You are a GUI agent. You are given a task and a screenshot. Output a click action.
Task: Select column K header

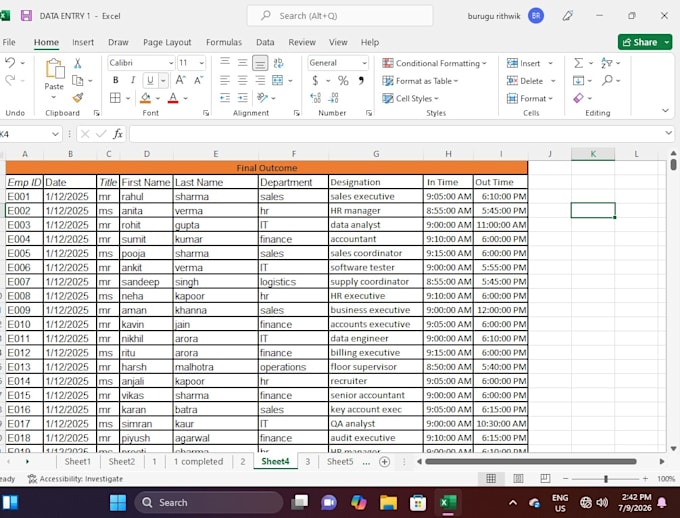click(593, 154)
